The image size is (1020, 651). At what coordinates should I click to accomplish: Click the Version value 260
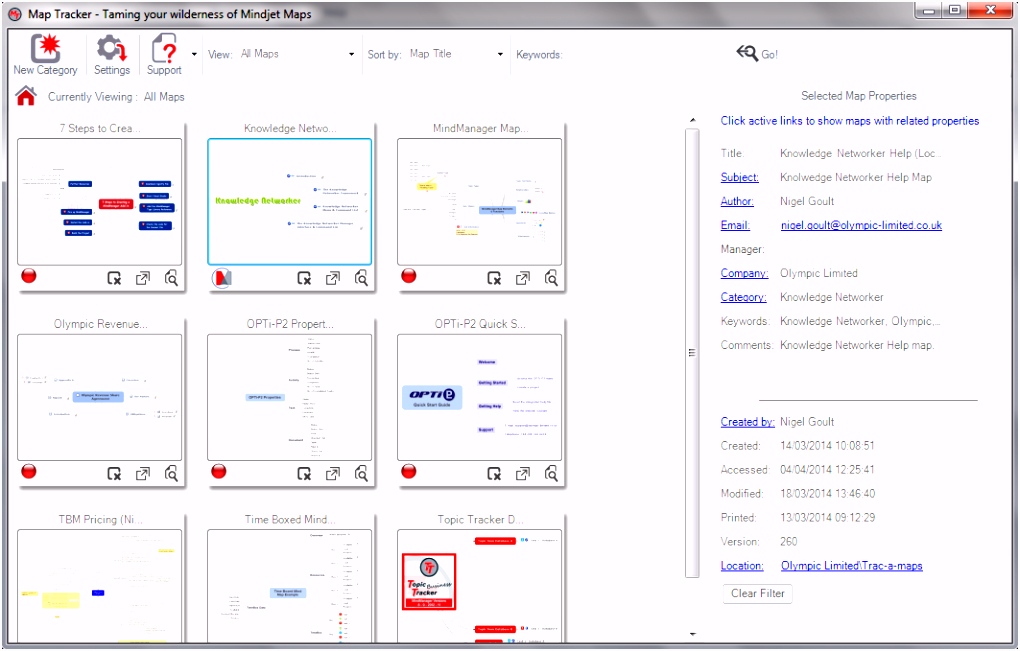(788, 542)
